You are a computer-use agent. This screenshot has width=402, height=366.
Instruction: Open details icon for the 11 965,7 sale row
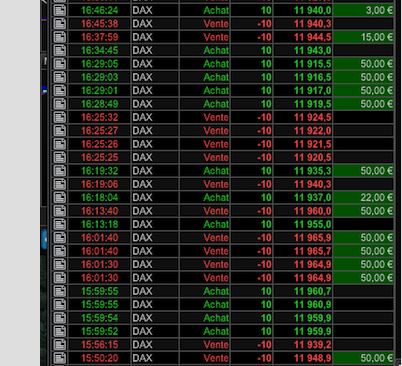pos(60,251)
